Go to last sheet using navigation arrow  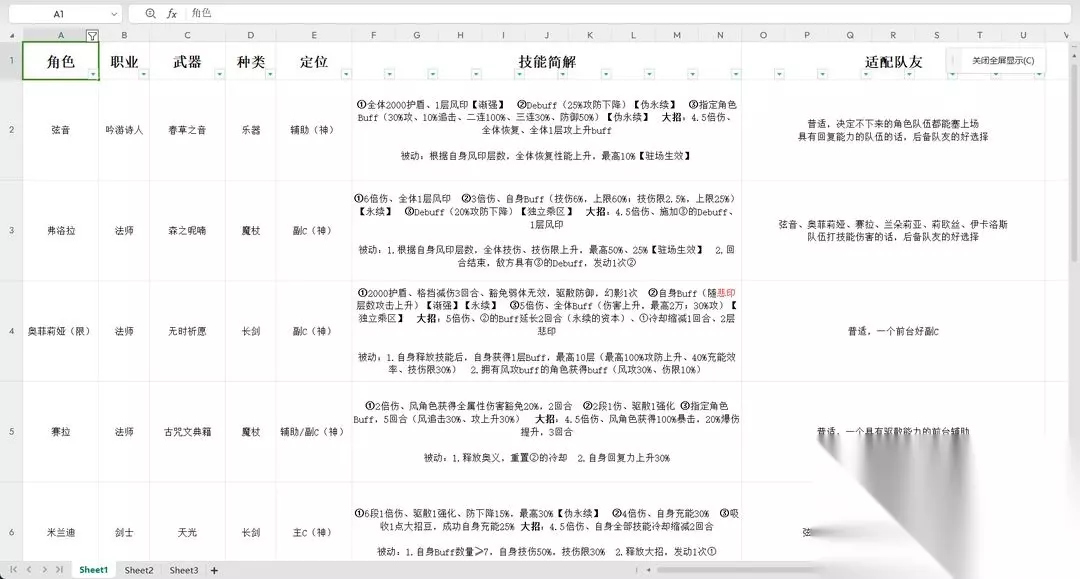point(59,569)
